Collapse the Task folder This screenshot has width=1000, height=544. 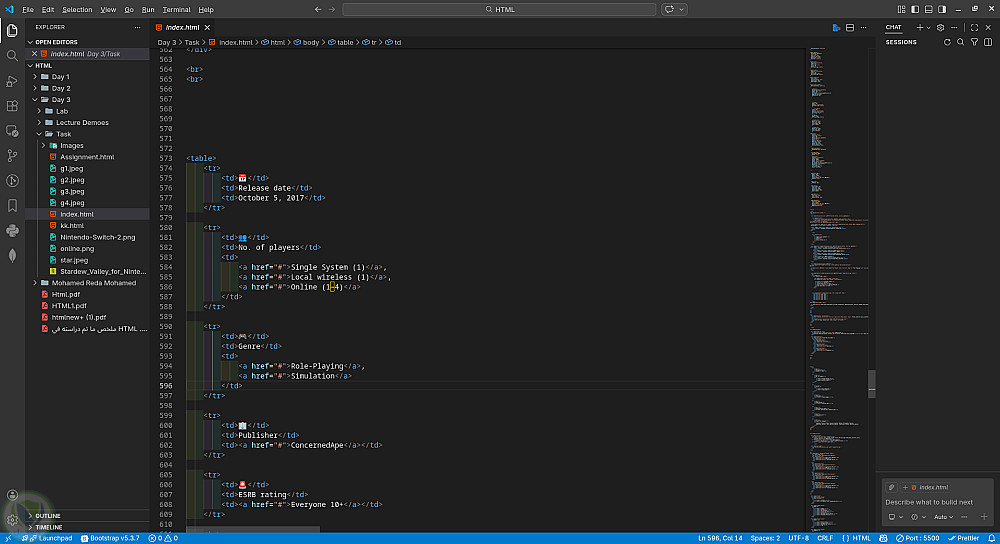tap(63, 134)
